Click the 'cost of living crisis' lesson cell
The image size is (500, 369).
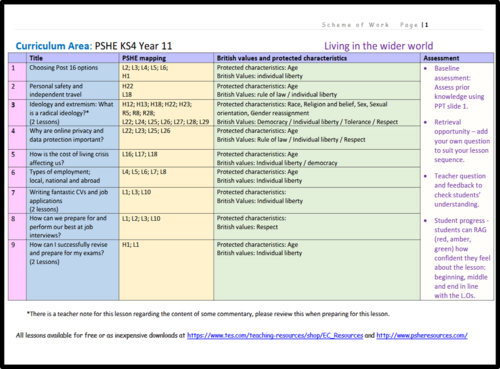pyautogui.click(x=72, y=158)
